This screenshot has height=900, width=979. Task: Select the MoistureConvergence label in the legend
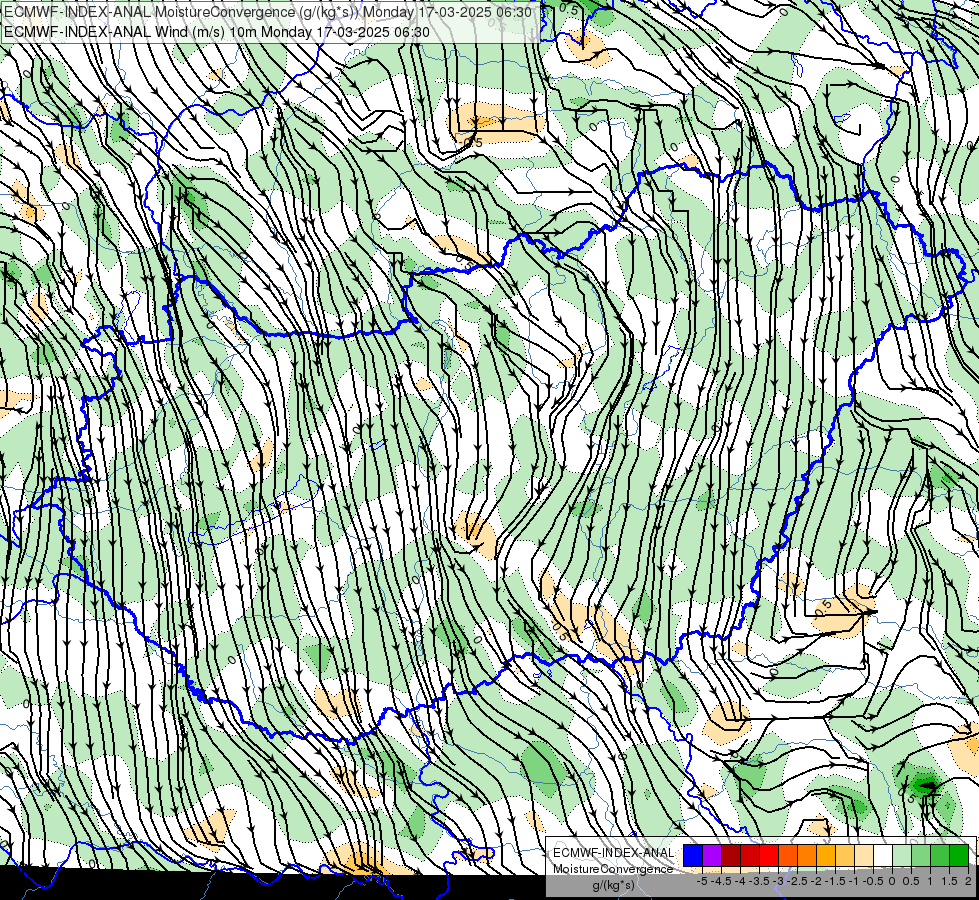(x=613, y=869)
